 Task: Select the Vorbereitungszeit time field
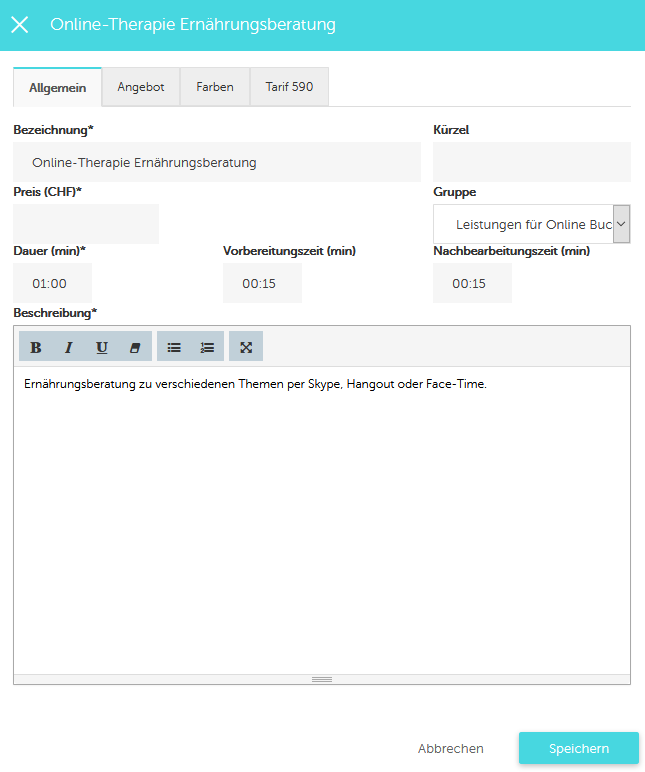coord(262,283)
